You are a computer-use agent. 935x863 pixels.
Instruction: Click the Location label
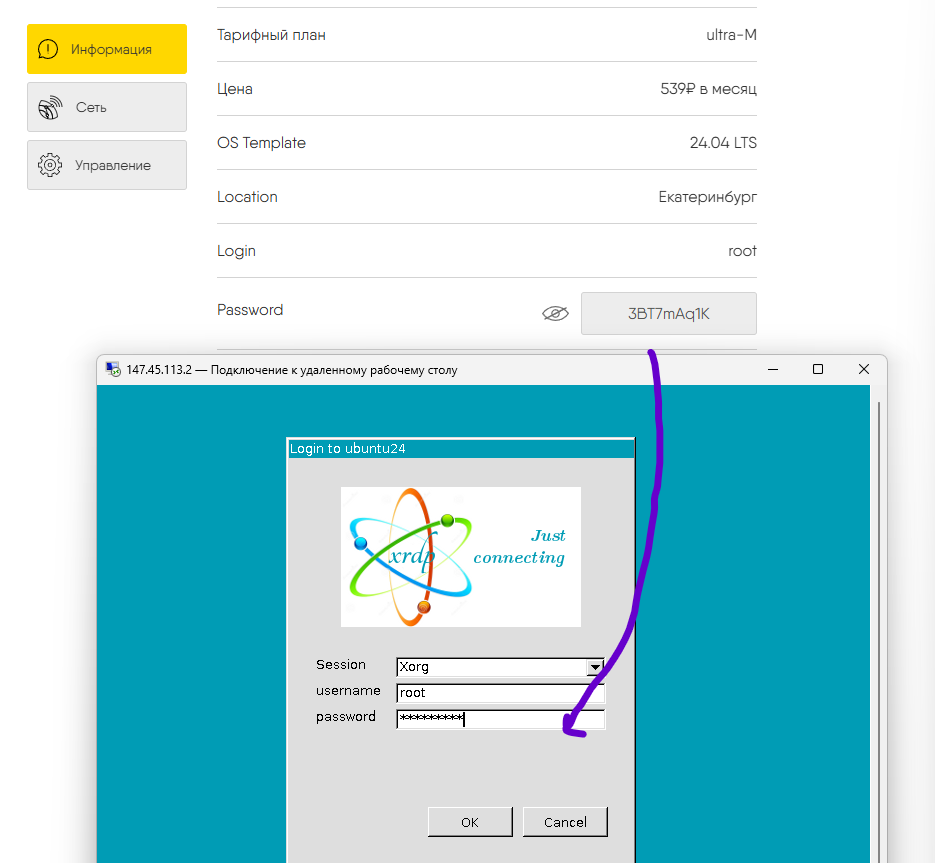pos(247,197)
